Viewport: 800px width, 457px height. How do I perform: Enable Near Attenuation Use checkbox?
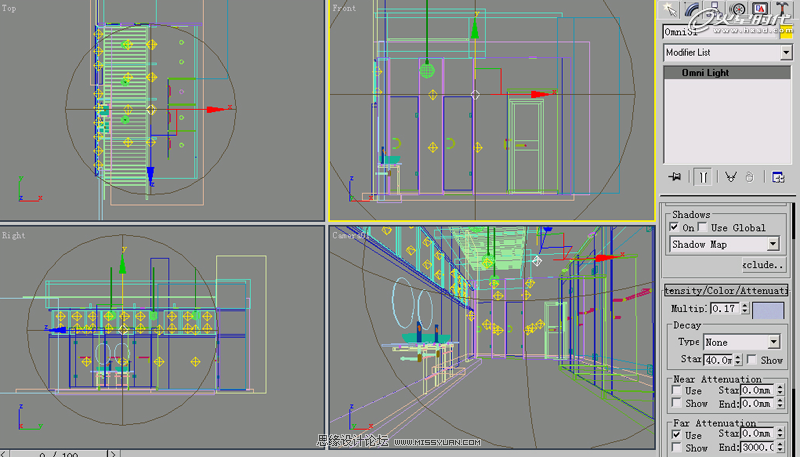pyautogui.click(x=677, y=391)
